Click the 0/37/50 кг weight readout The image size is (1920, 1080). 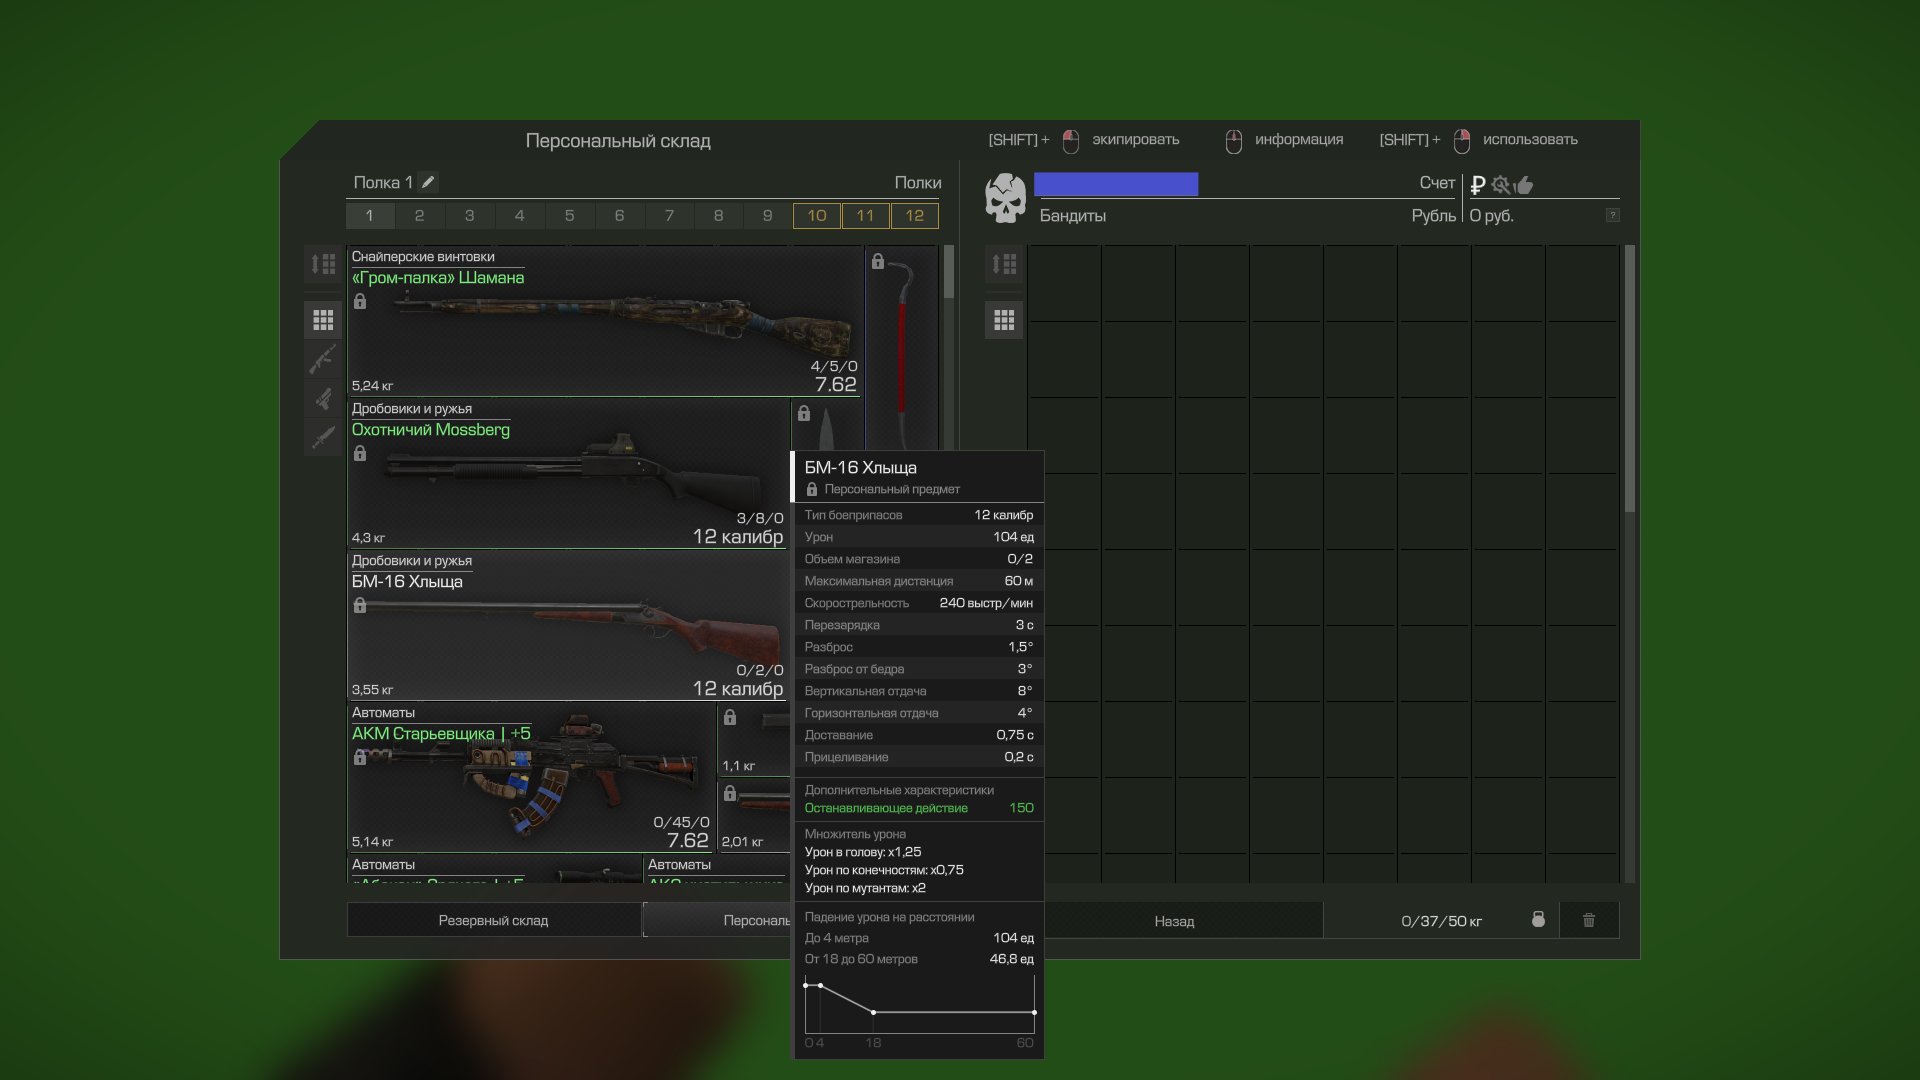click(1441, 921)
